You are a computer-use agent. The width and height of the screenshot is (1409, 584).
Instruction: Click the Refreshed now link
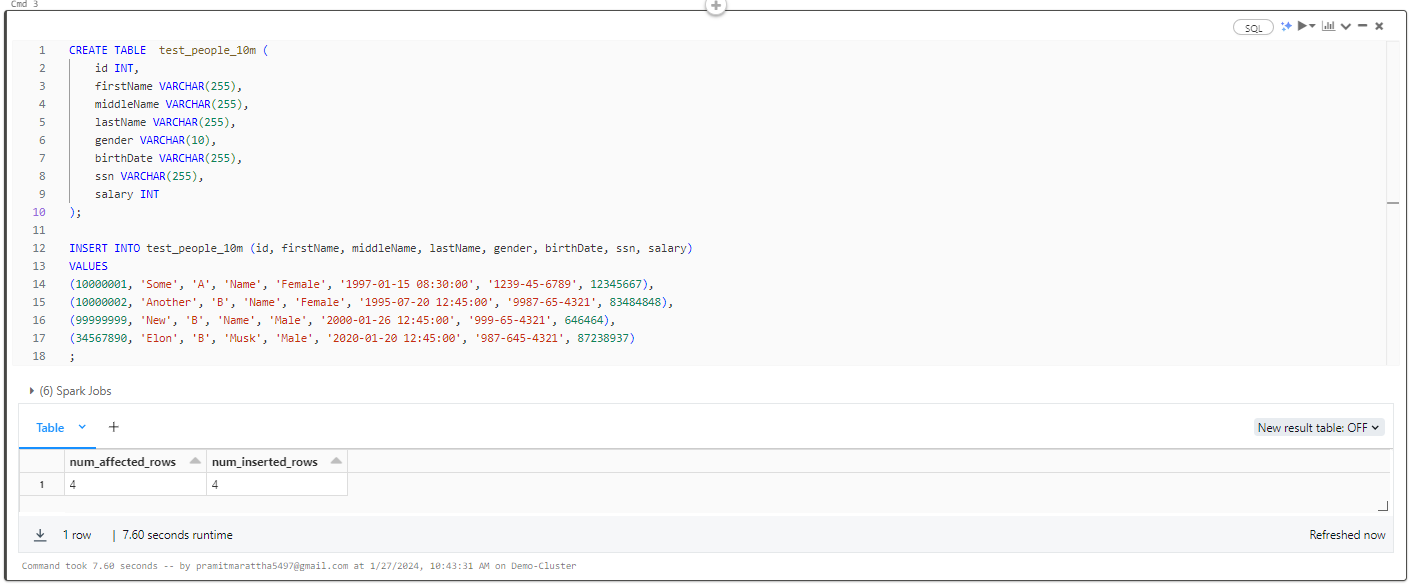click(1346, 534)
